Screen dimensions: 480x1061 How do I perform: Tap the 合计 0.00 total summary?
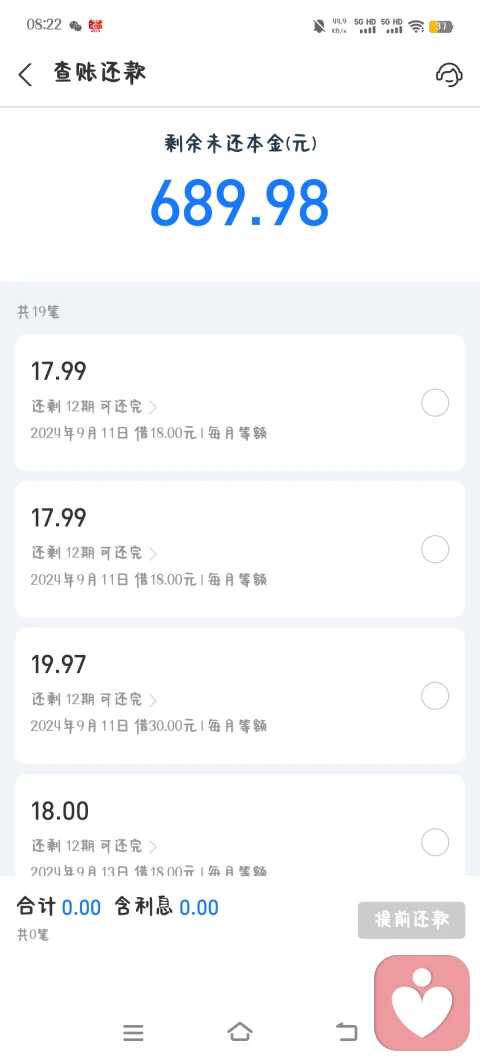click(x=59, y=907)
